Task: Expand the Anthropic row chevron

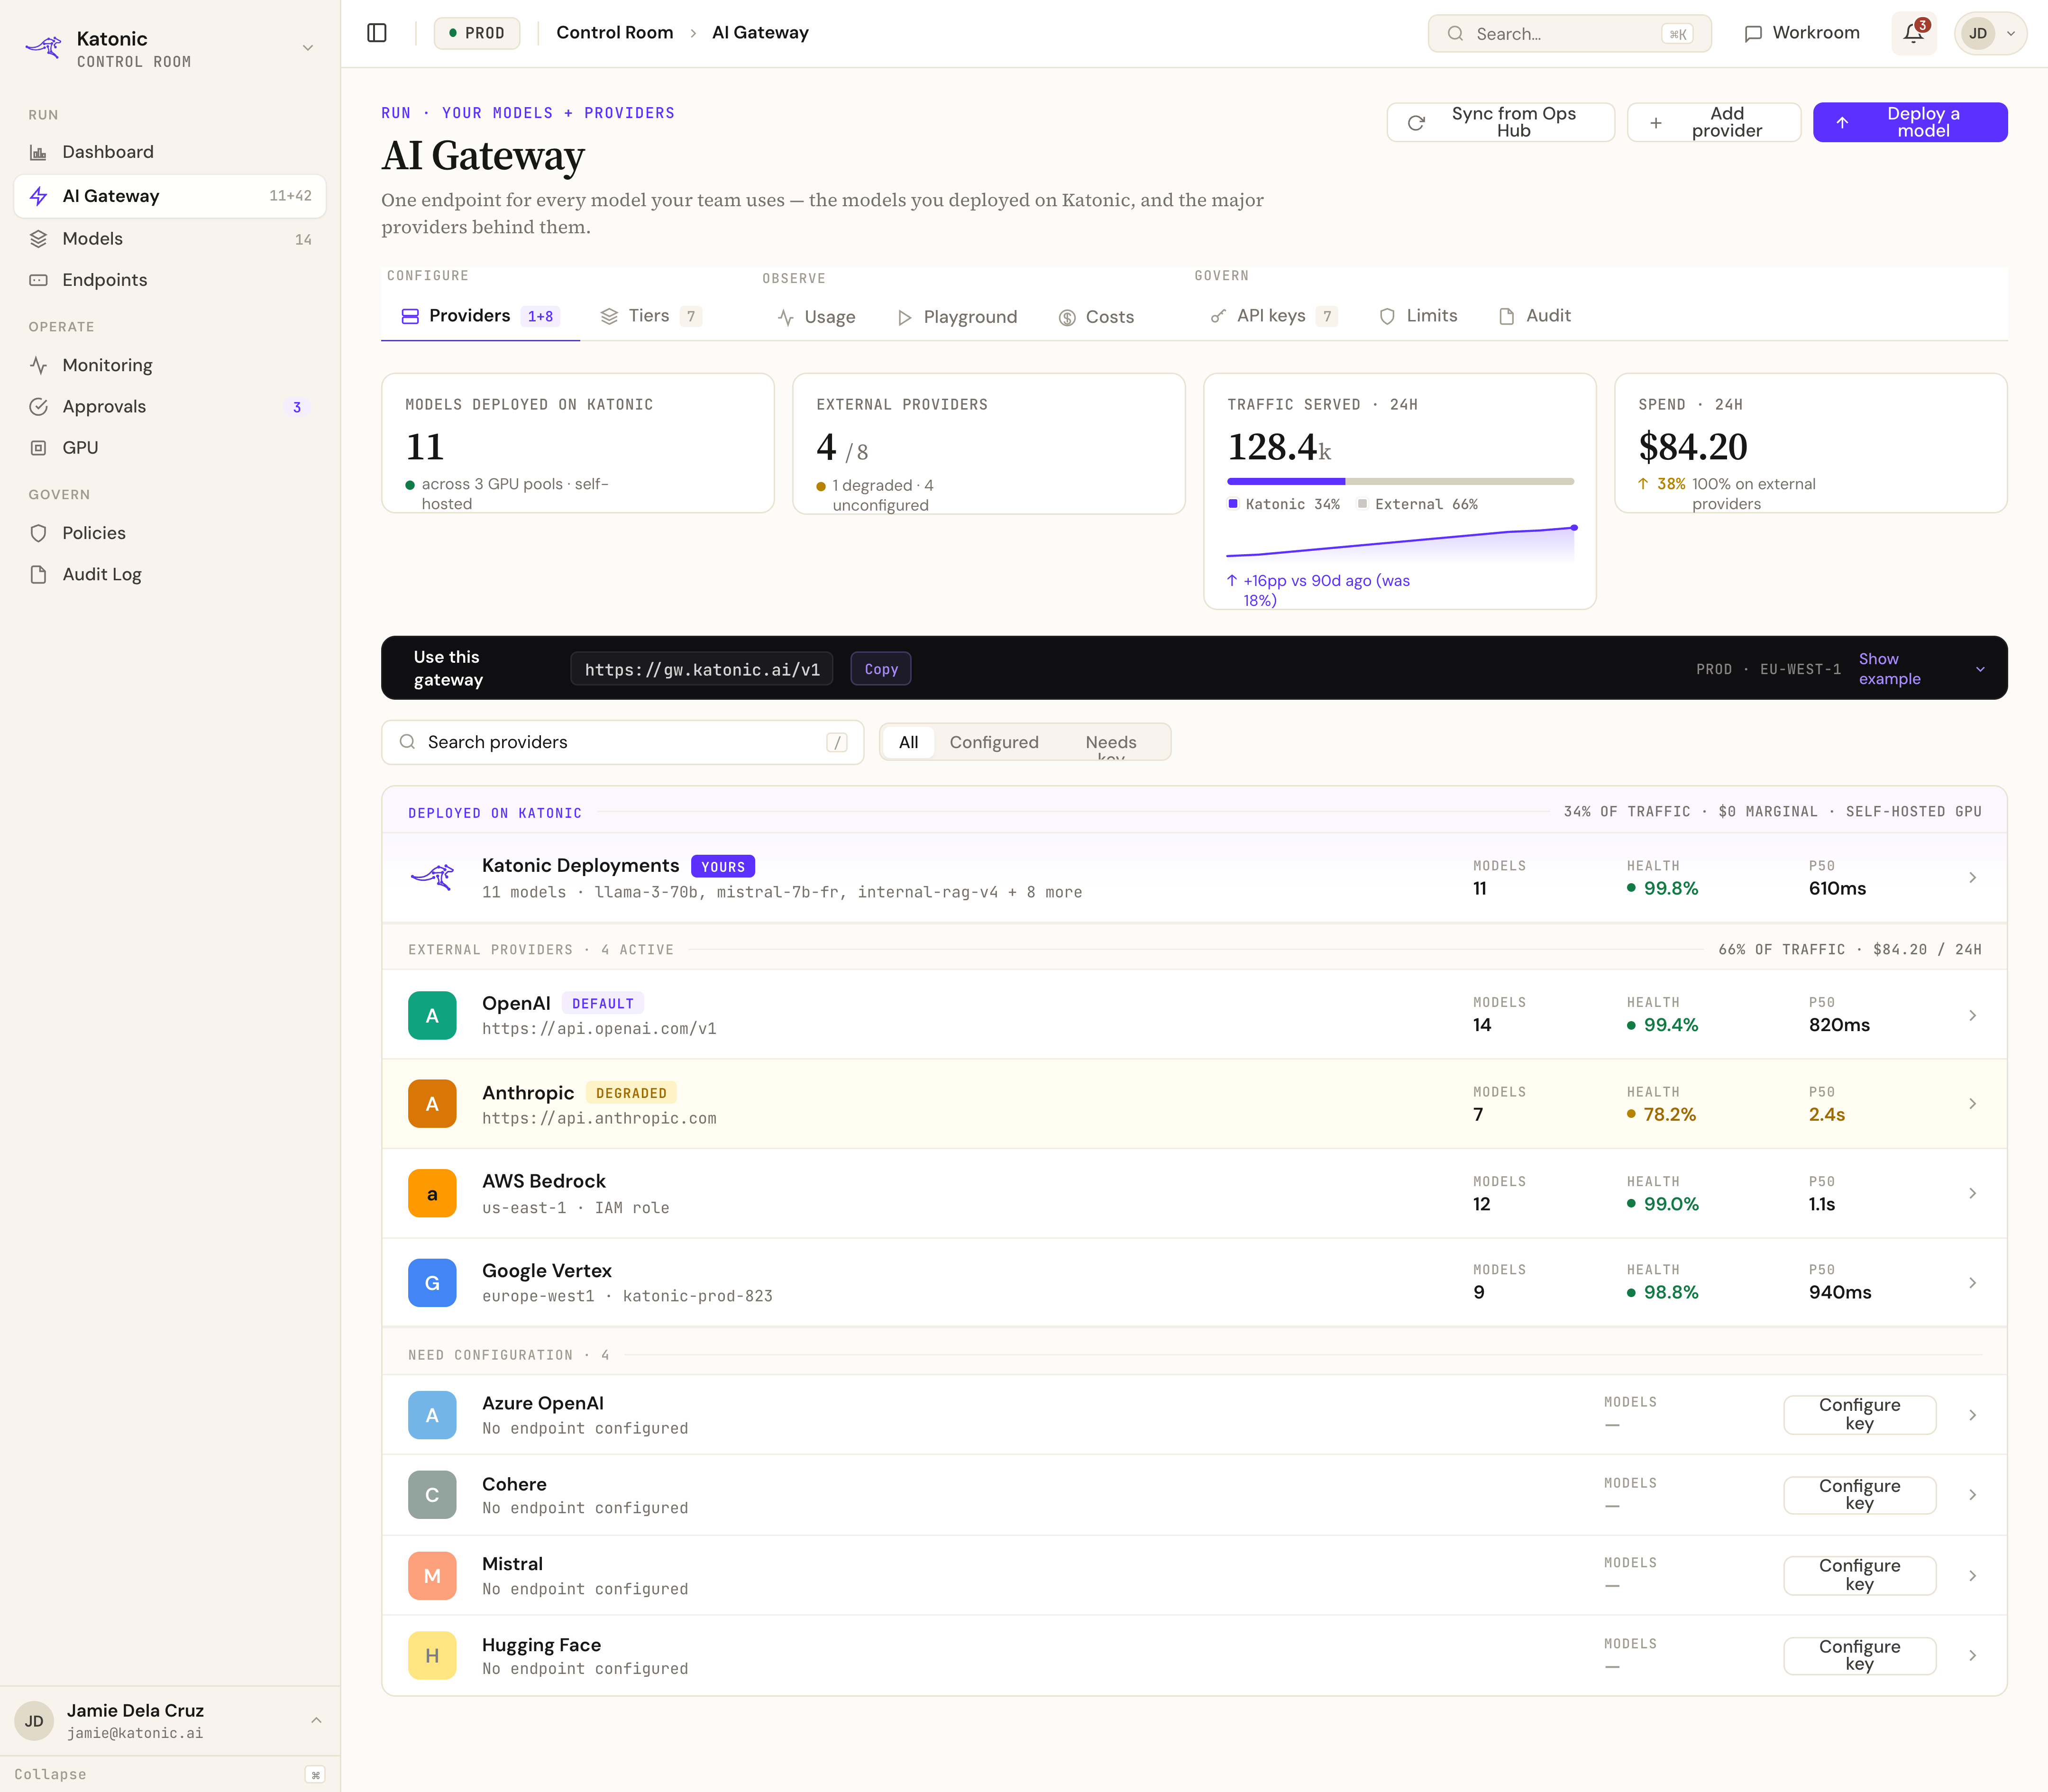Action: [x=1972, y=1104]
